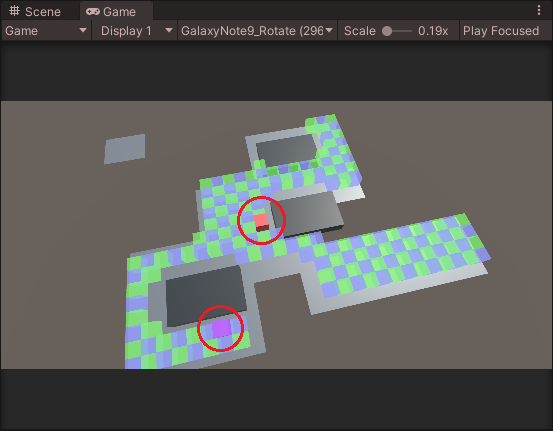The image size is (553, 431).
Task: Open the Game view mode dropdown
Action: coord(46,31)
